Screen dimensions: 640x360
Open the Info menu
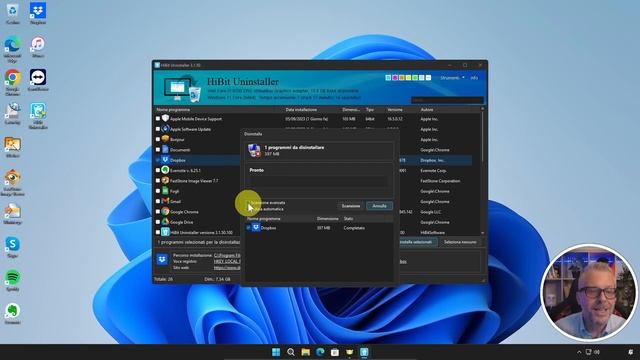pos(474,78)
